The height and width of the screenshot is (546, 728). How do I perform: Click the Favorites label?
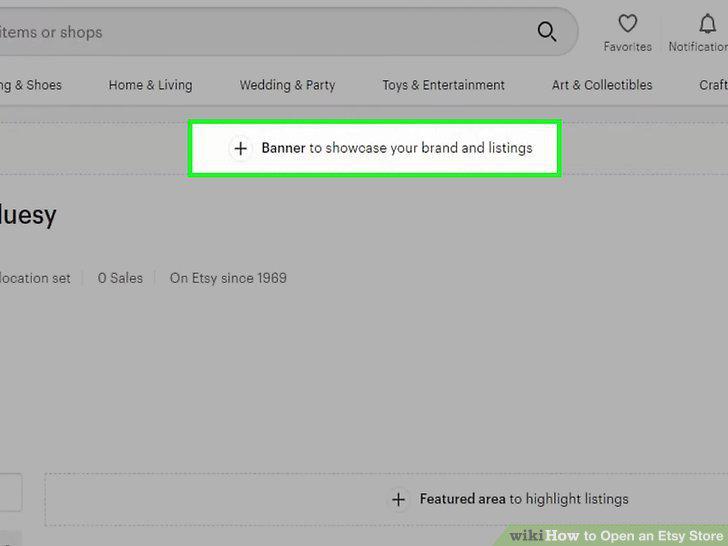coord(627,47)
